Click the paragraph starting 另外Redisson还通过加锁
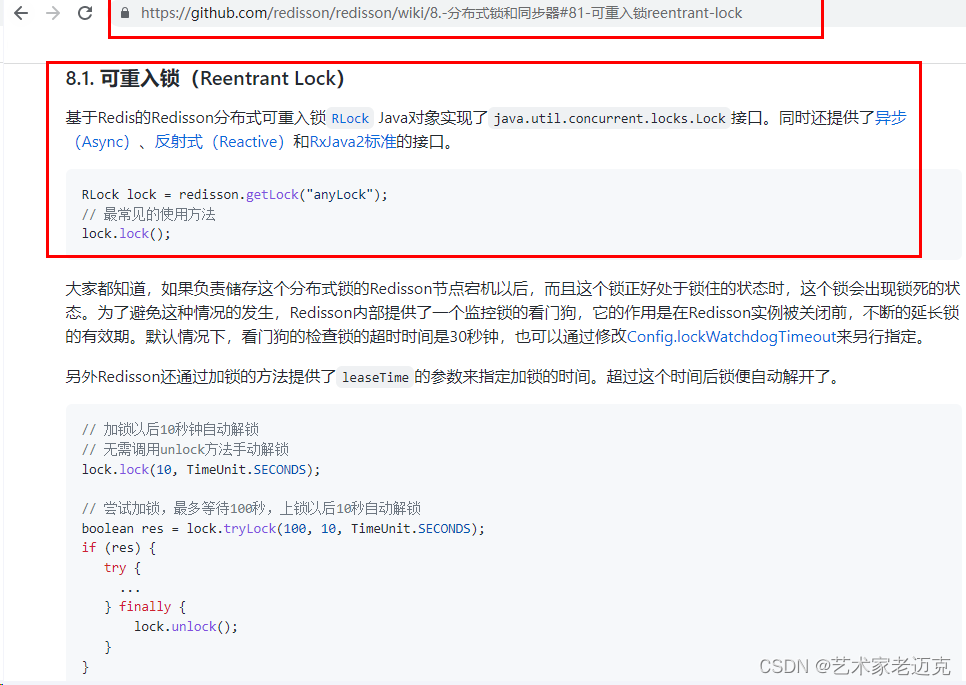The width and height of the screenshot is (966, 685). coord(453,377)
